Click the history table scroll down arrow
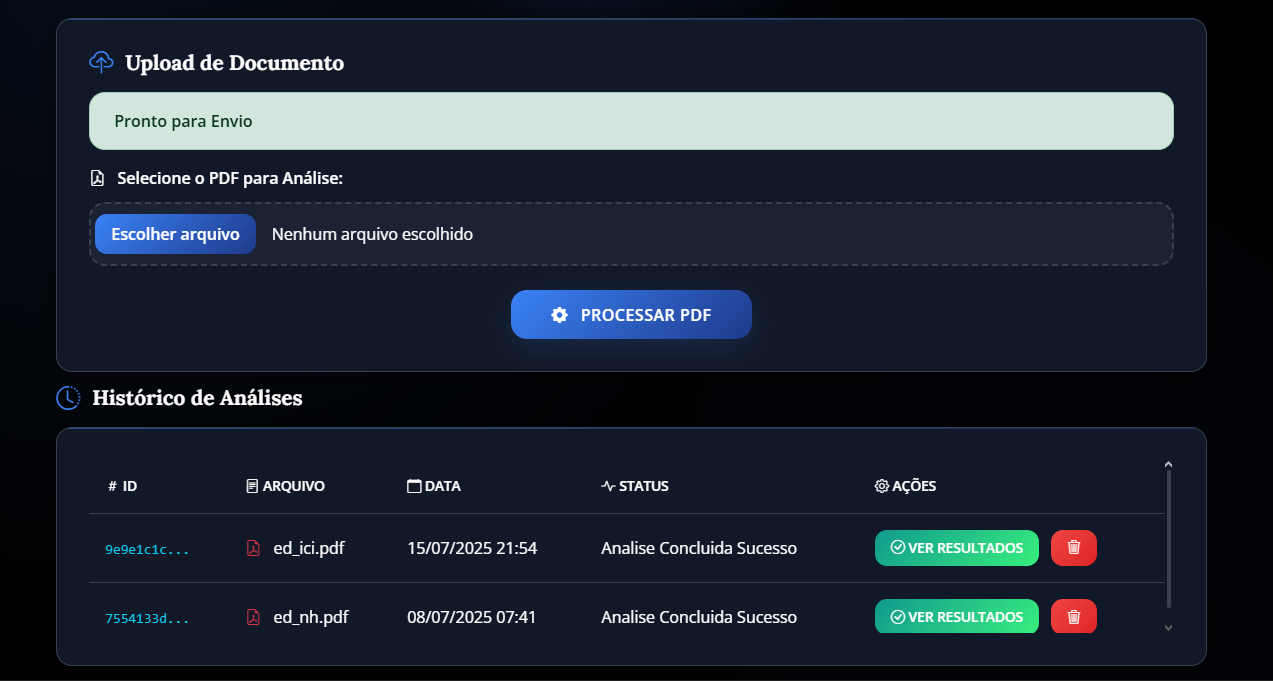Viewport: 1273px width, 681px height. coord(1168,628)
